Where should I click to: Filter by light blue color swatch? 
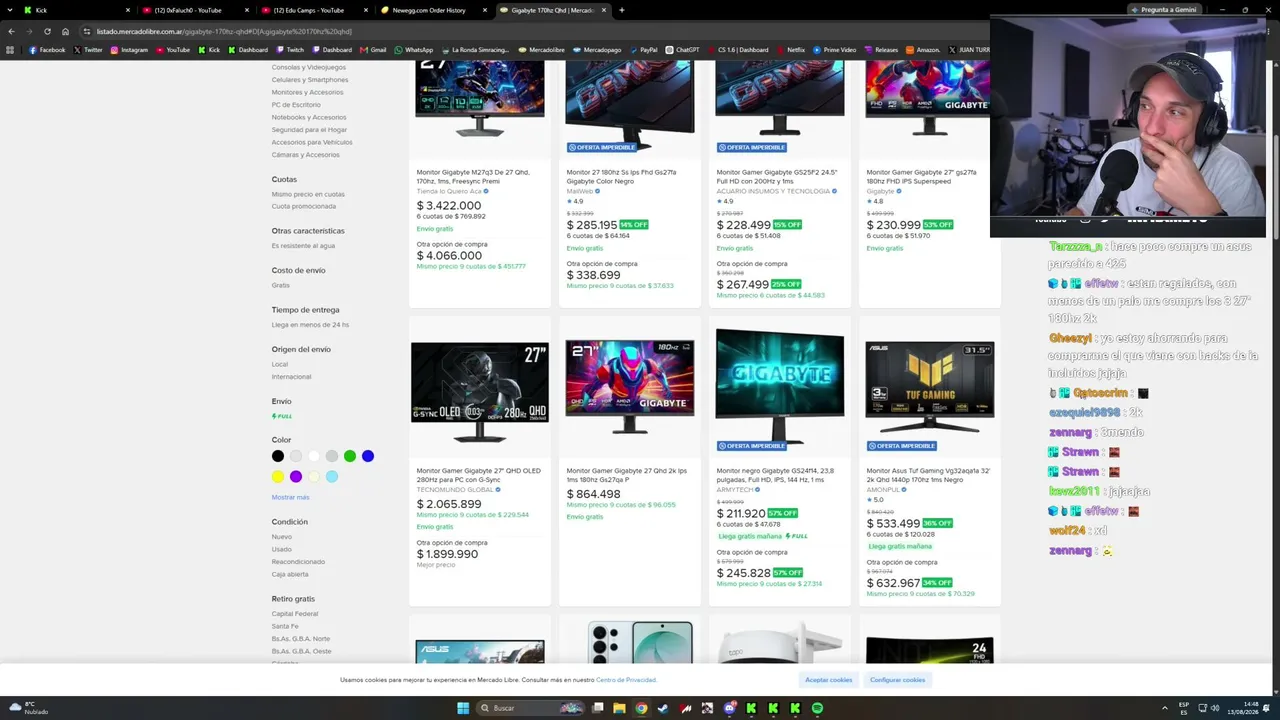coord(332,477)
